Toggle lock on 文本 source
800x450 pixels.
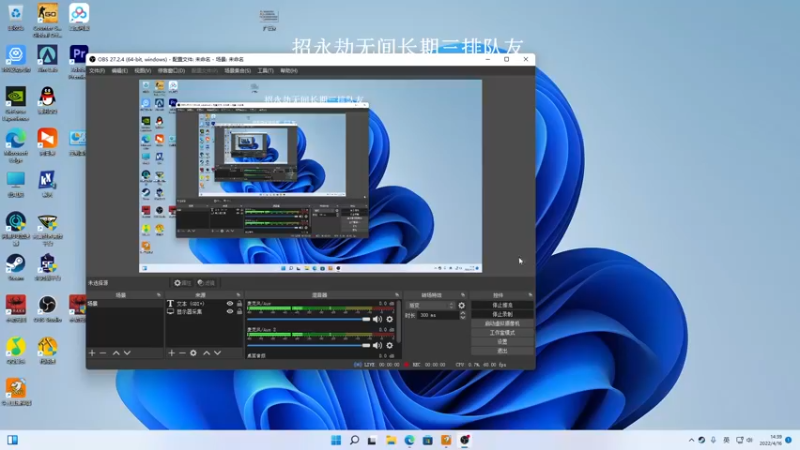(x=239, y=304)
